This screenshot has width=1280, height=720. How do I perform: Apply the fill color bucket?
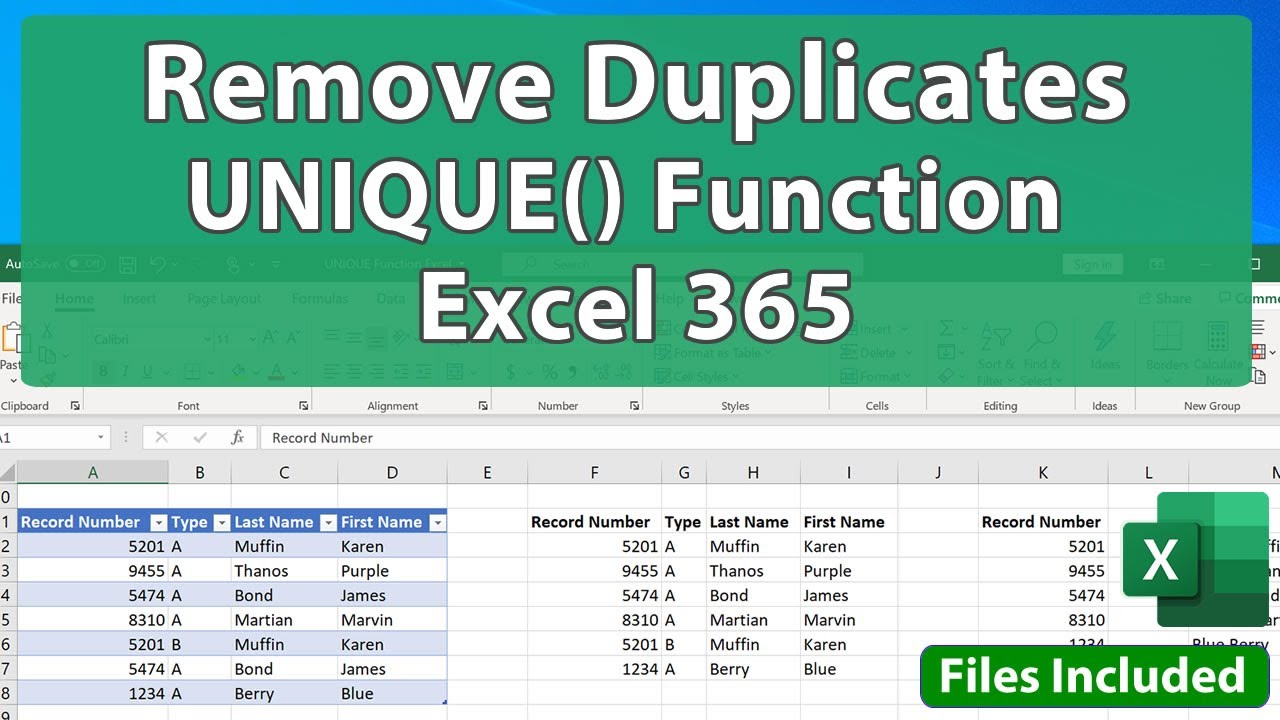click(x=238, y=372)
